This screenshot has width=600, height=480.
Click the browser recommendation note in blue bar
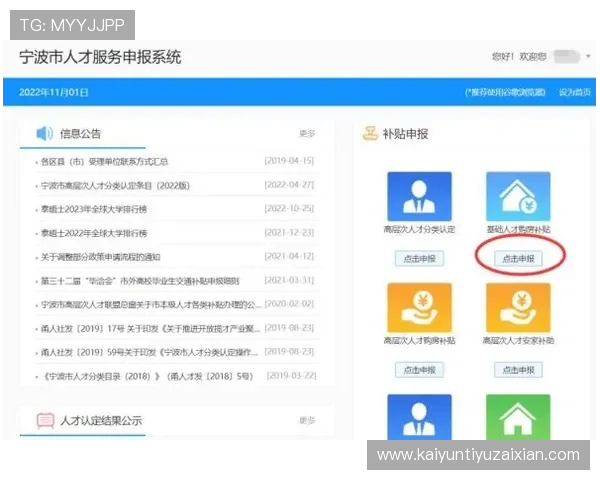point(505,92)
